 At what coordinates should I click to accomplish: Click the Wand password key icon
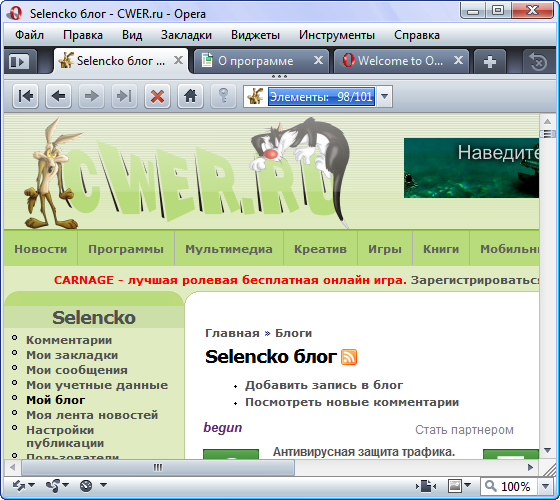click(223, 96)
